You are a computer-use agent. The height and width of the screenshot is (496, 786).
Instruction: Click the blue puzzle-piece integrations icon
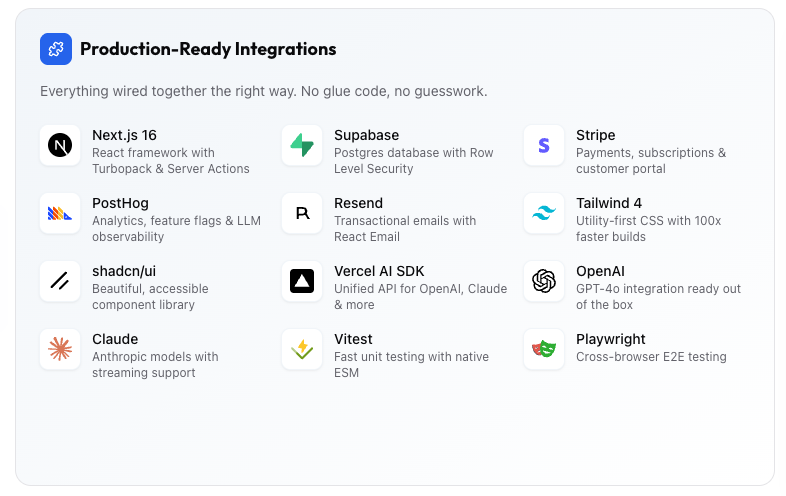tap(56, 49)
